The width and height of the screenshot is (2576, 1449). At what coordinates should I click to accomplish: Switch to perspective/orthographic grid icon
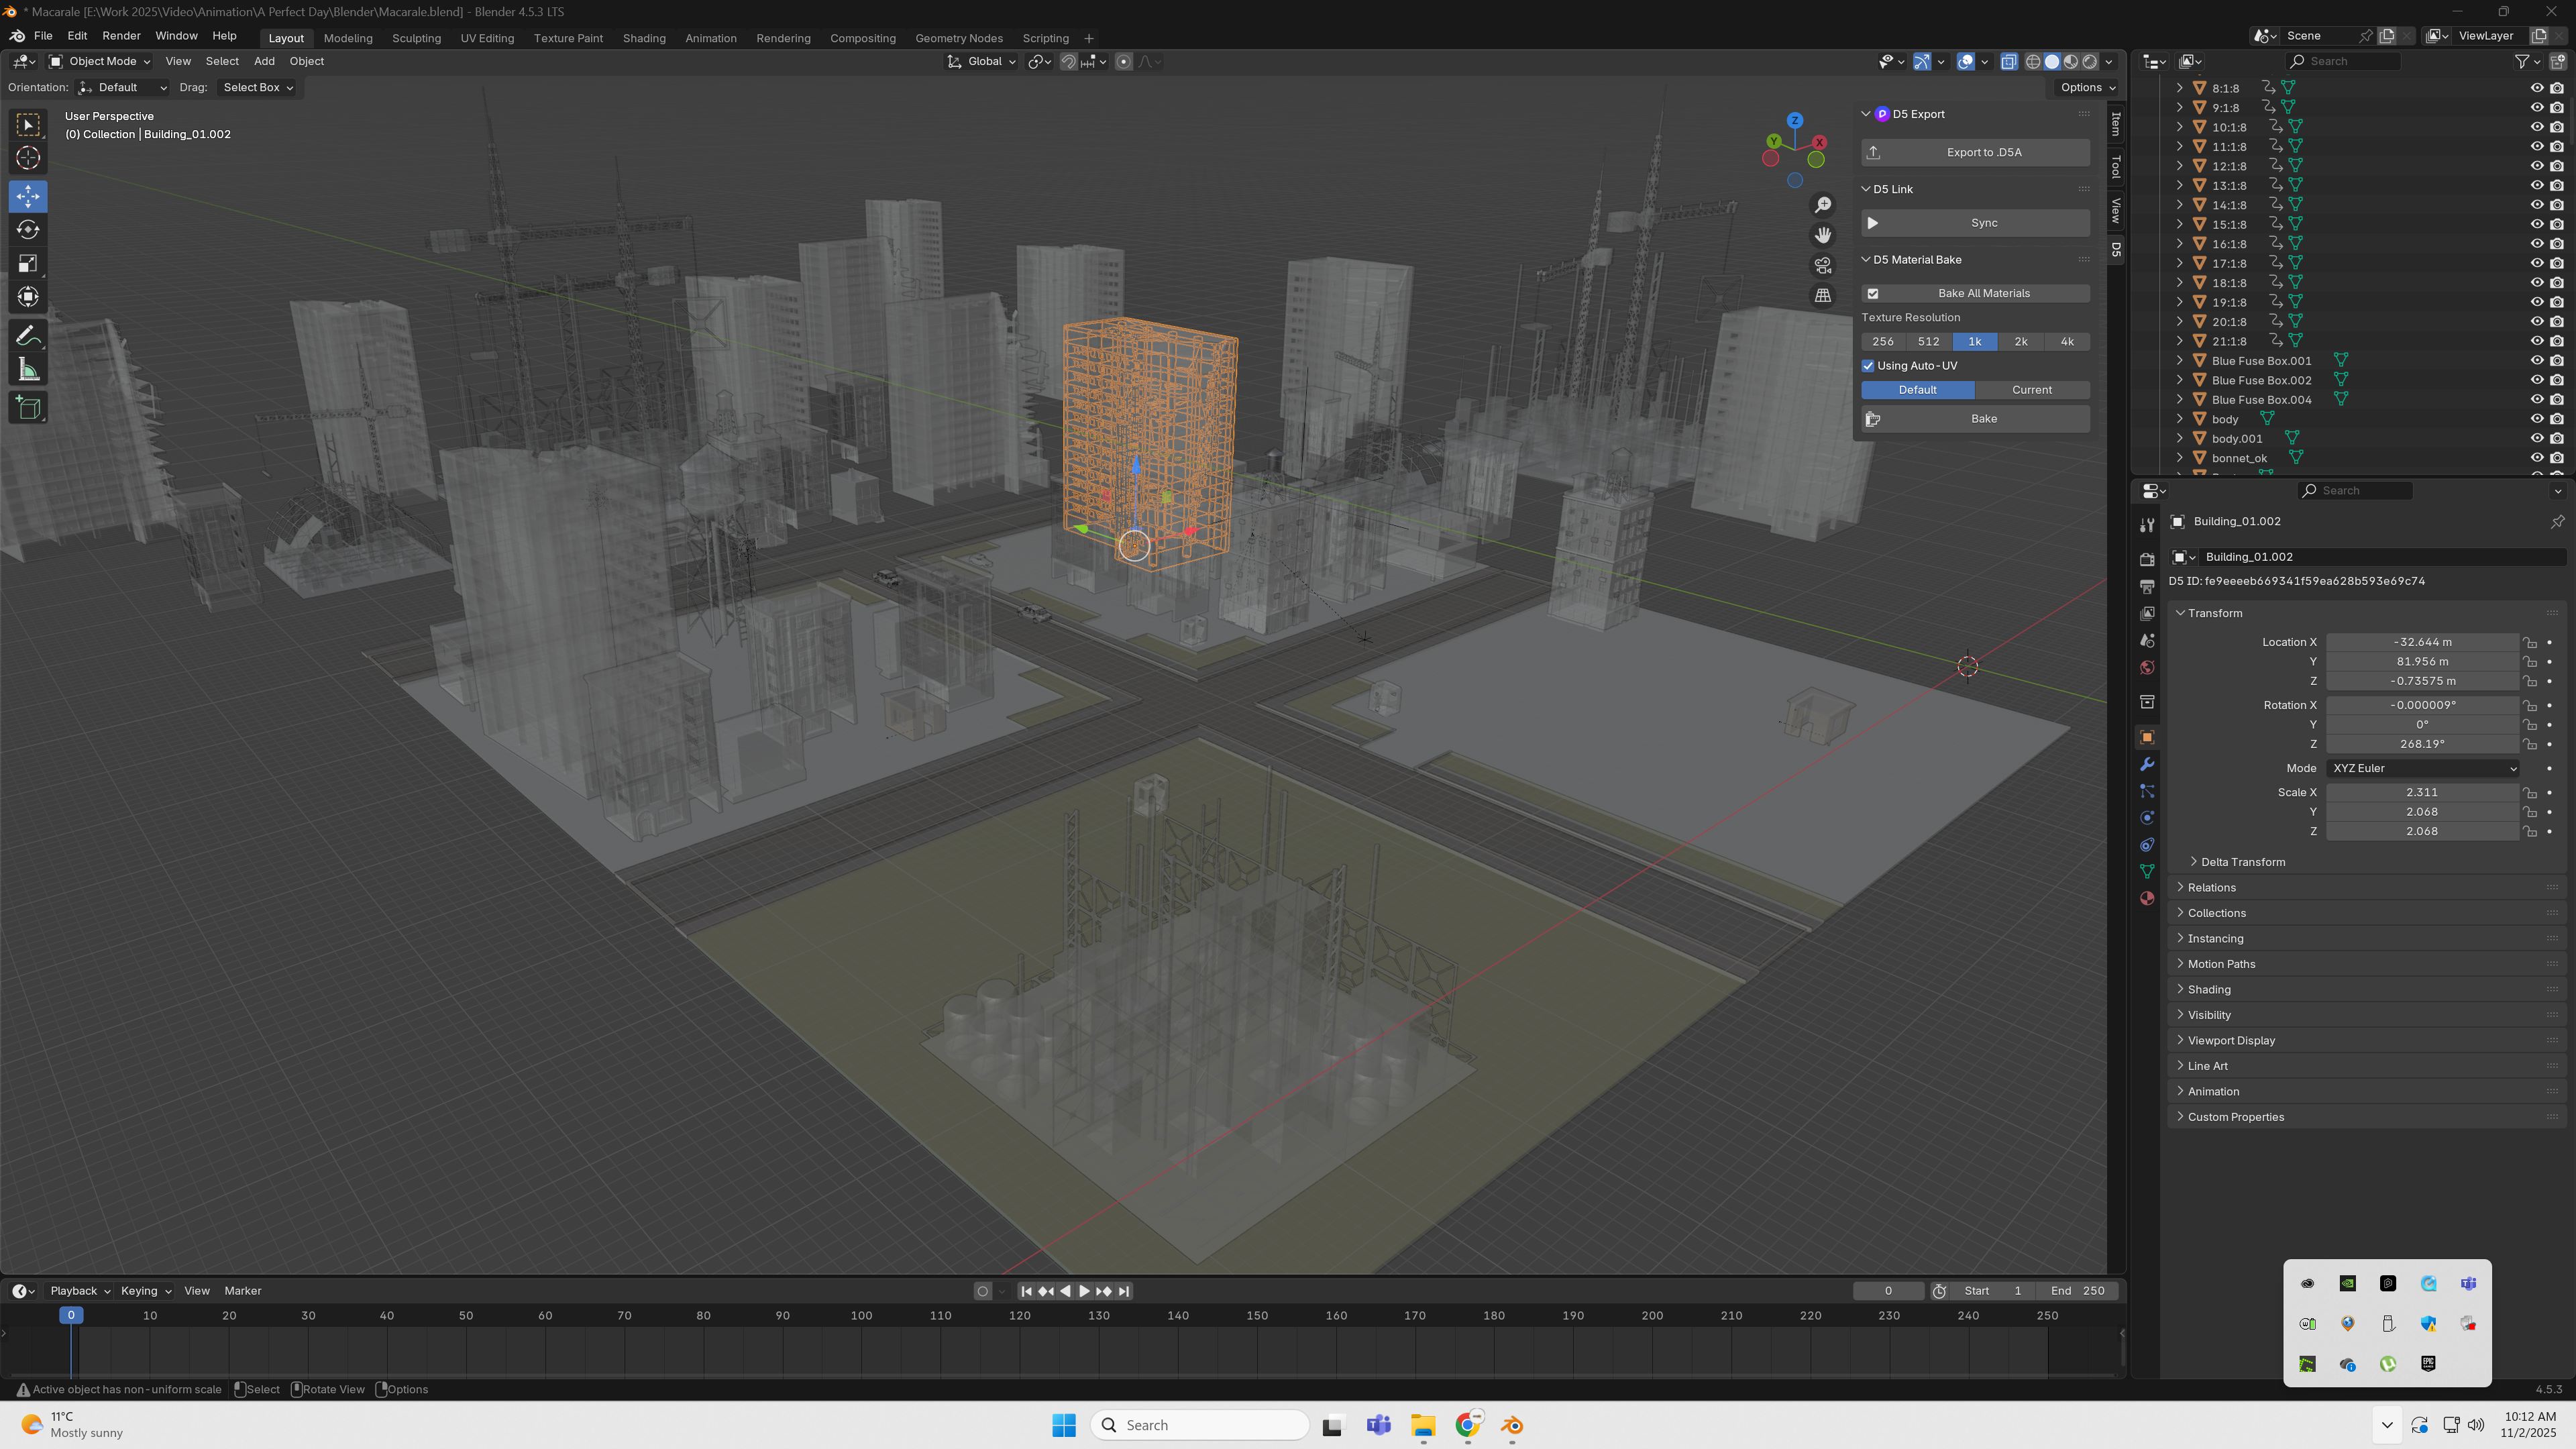point(1823,295)
